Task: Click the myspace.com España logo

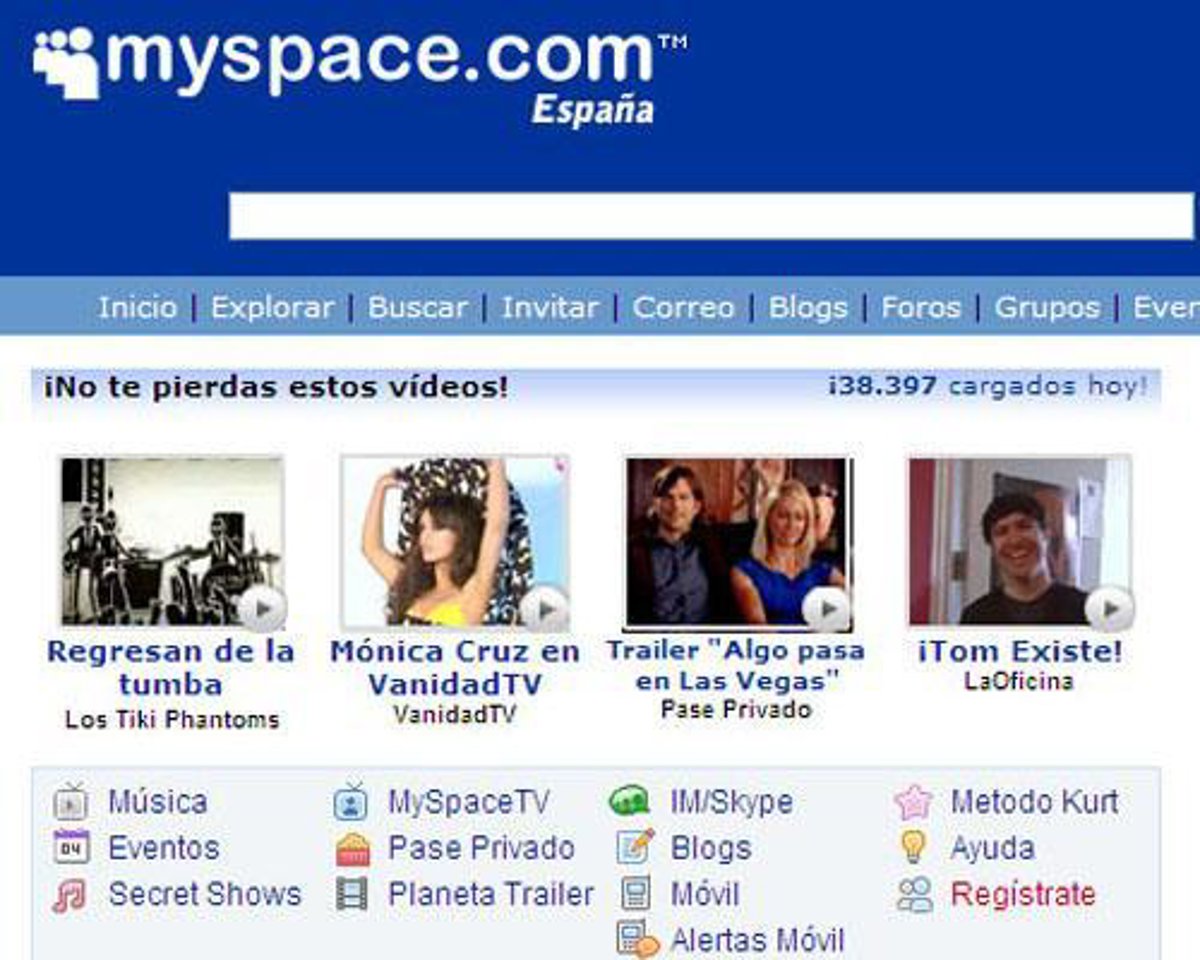Action: pos(360,70)
